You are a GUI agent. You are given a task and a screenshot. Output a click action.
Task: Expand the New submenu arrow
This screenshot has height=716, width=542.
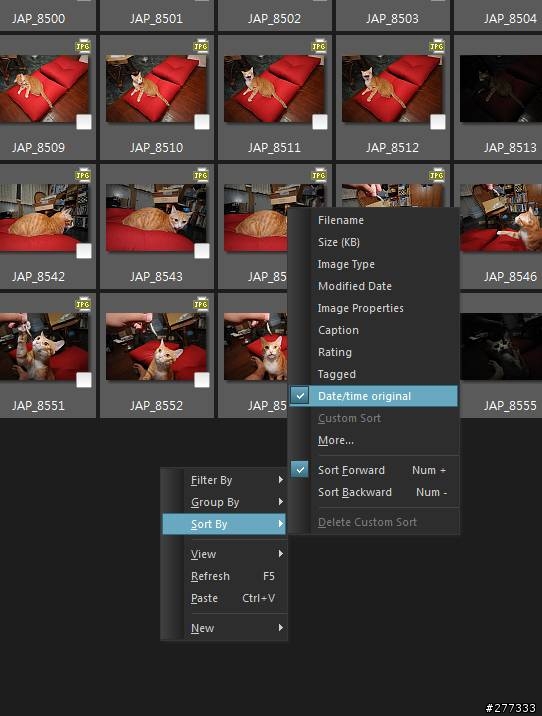pyautogui.click(x=281, y=627)
